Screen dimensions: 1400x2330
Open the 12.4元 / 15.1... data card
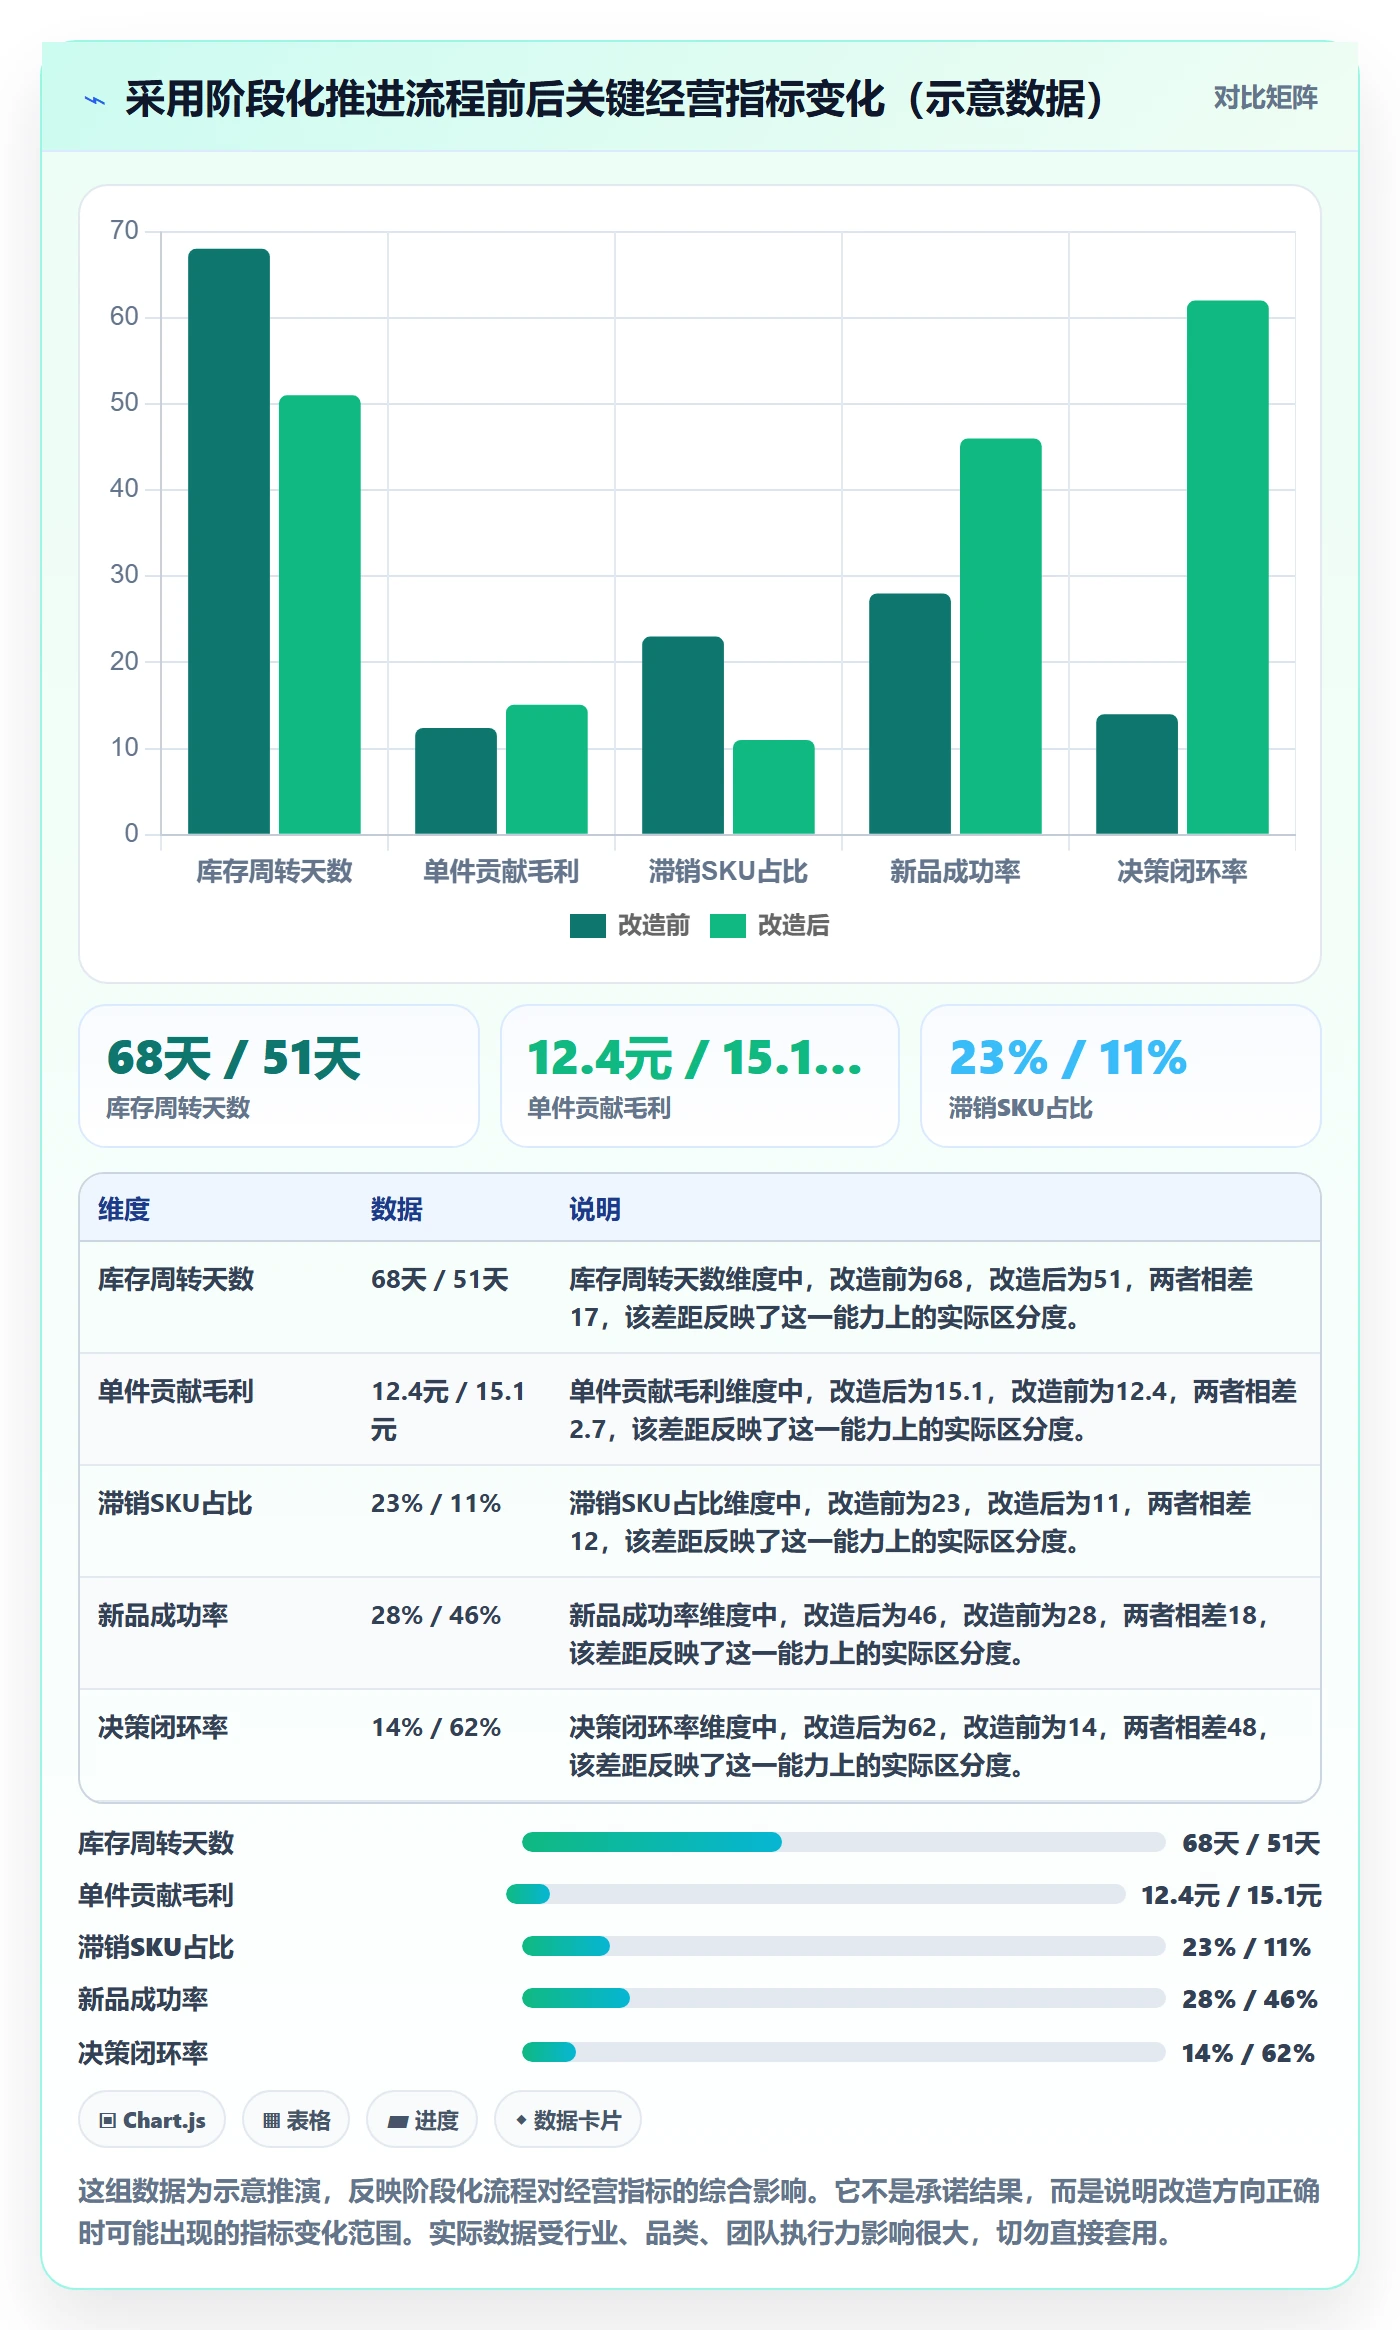(x=700, y=1076)
